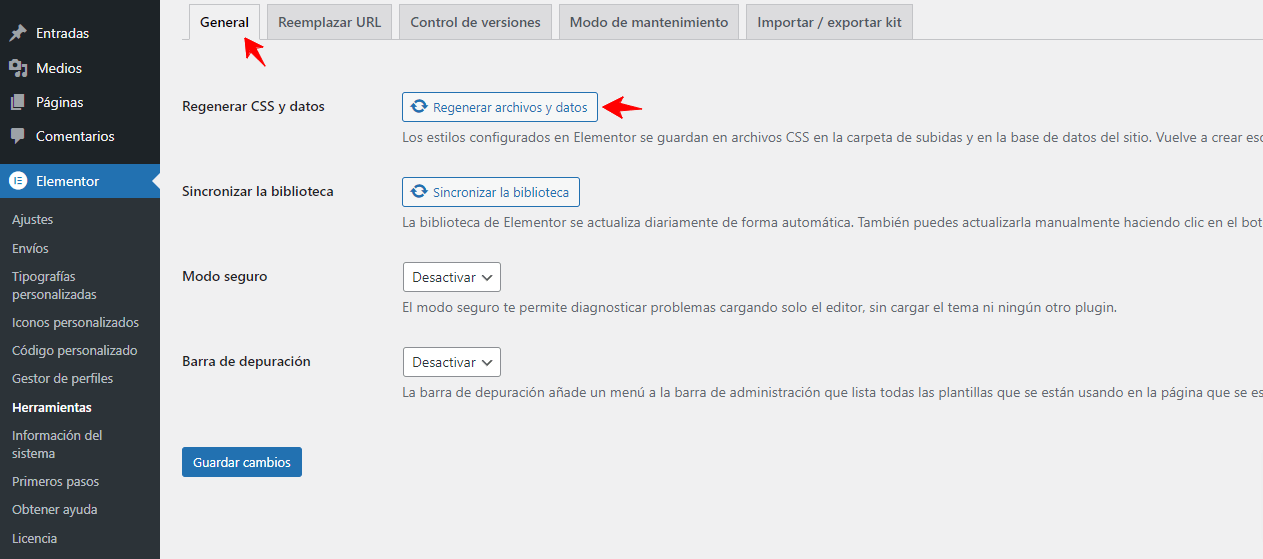Go to Primeros pasos
1263x559 pixels.
click(x=55, y=481)
